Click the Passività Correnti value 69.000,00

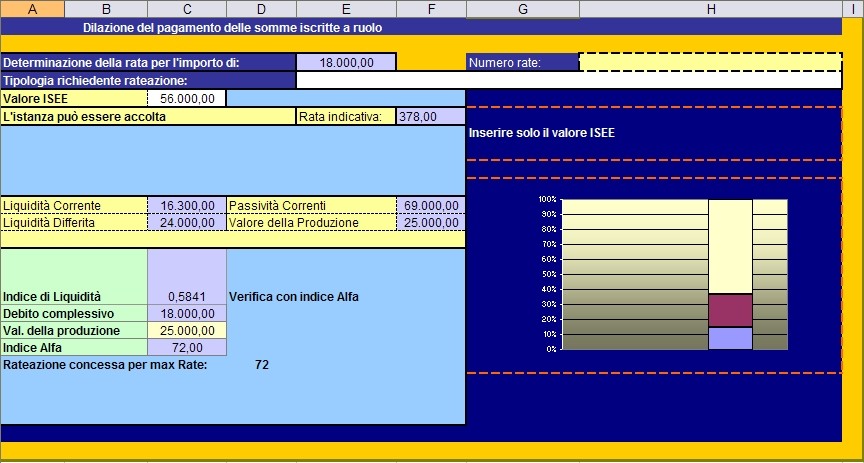pyautogui.click(x=431, y=205)
